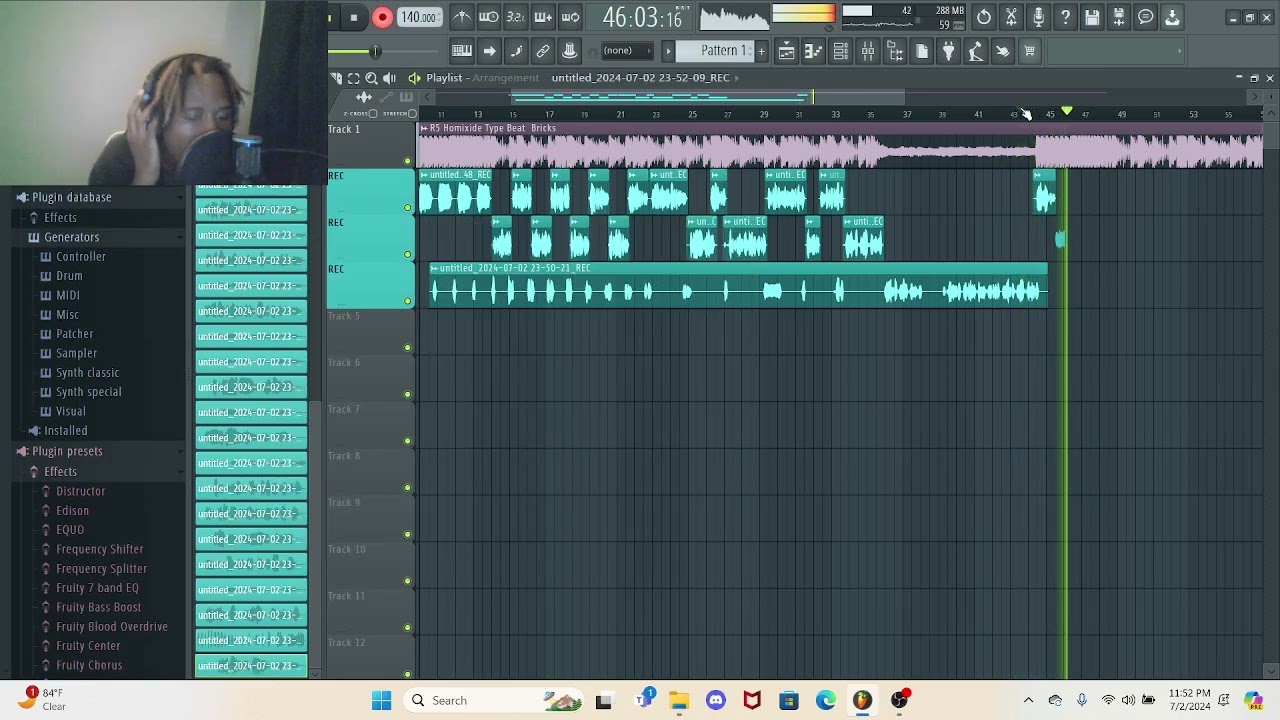This screenshot has height=720, width=1280.
Task: Toggle the Z-CROSS option
Action: tap(373, 113)
